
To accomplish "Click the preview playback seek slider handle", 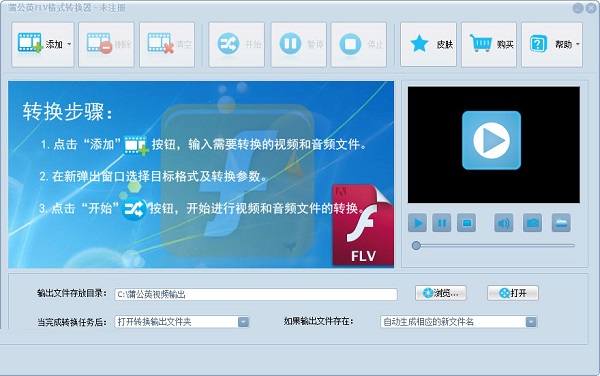I will pyautogui.click(x=416, y=246).
